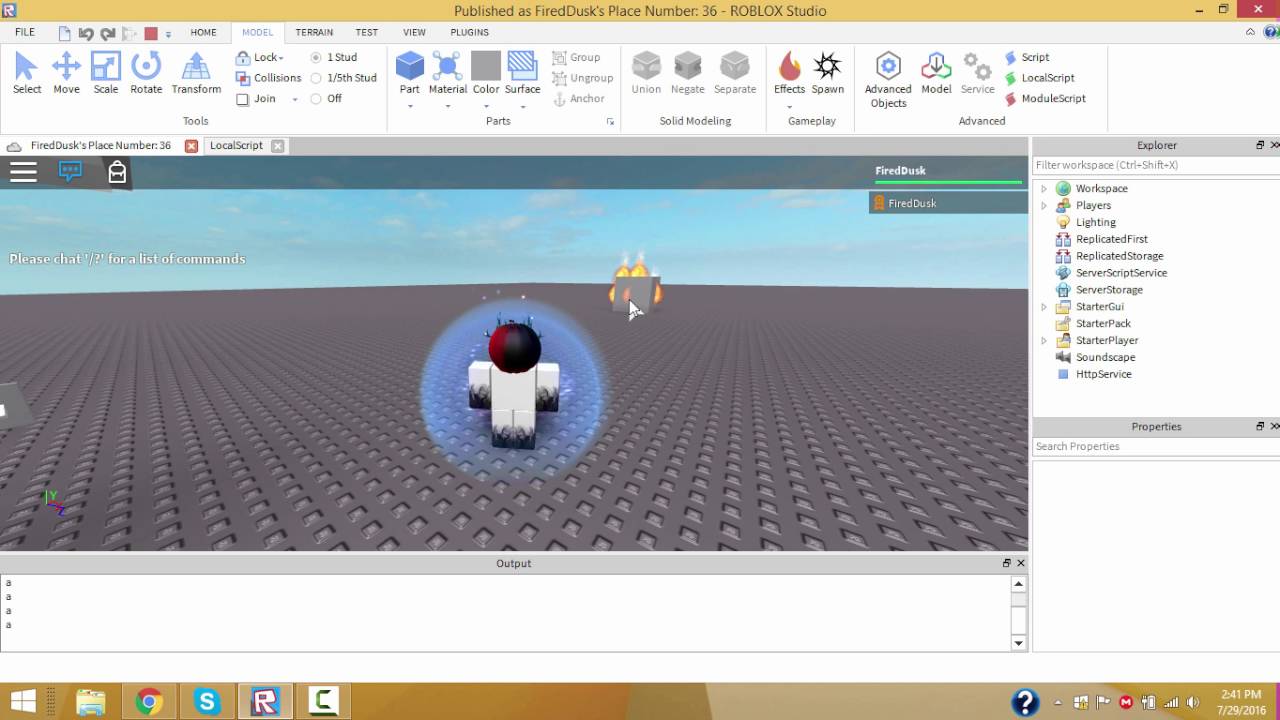Image resolution: width=1280 pixels, height=720 pixels.
Task: Click the Group button
Action: [x=577, y=57]
